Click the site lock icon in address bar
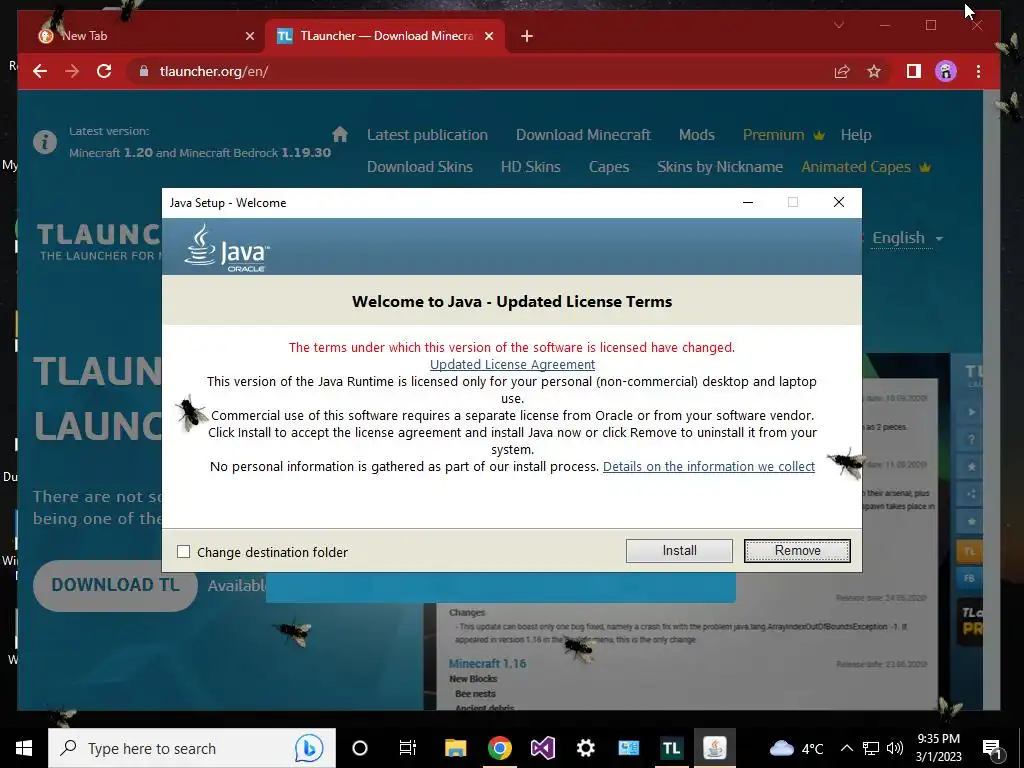Image resolution: width=1024 pixels, height=768 pixels. (144, 71)
